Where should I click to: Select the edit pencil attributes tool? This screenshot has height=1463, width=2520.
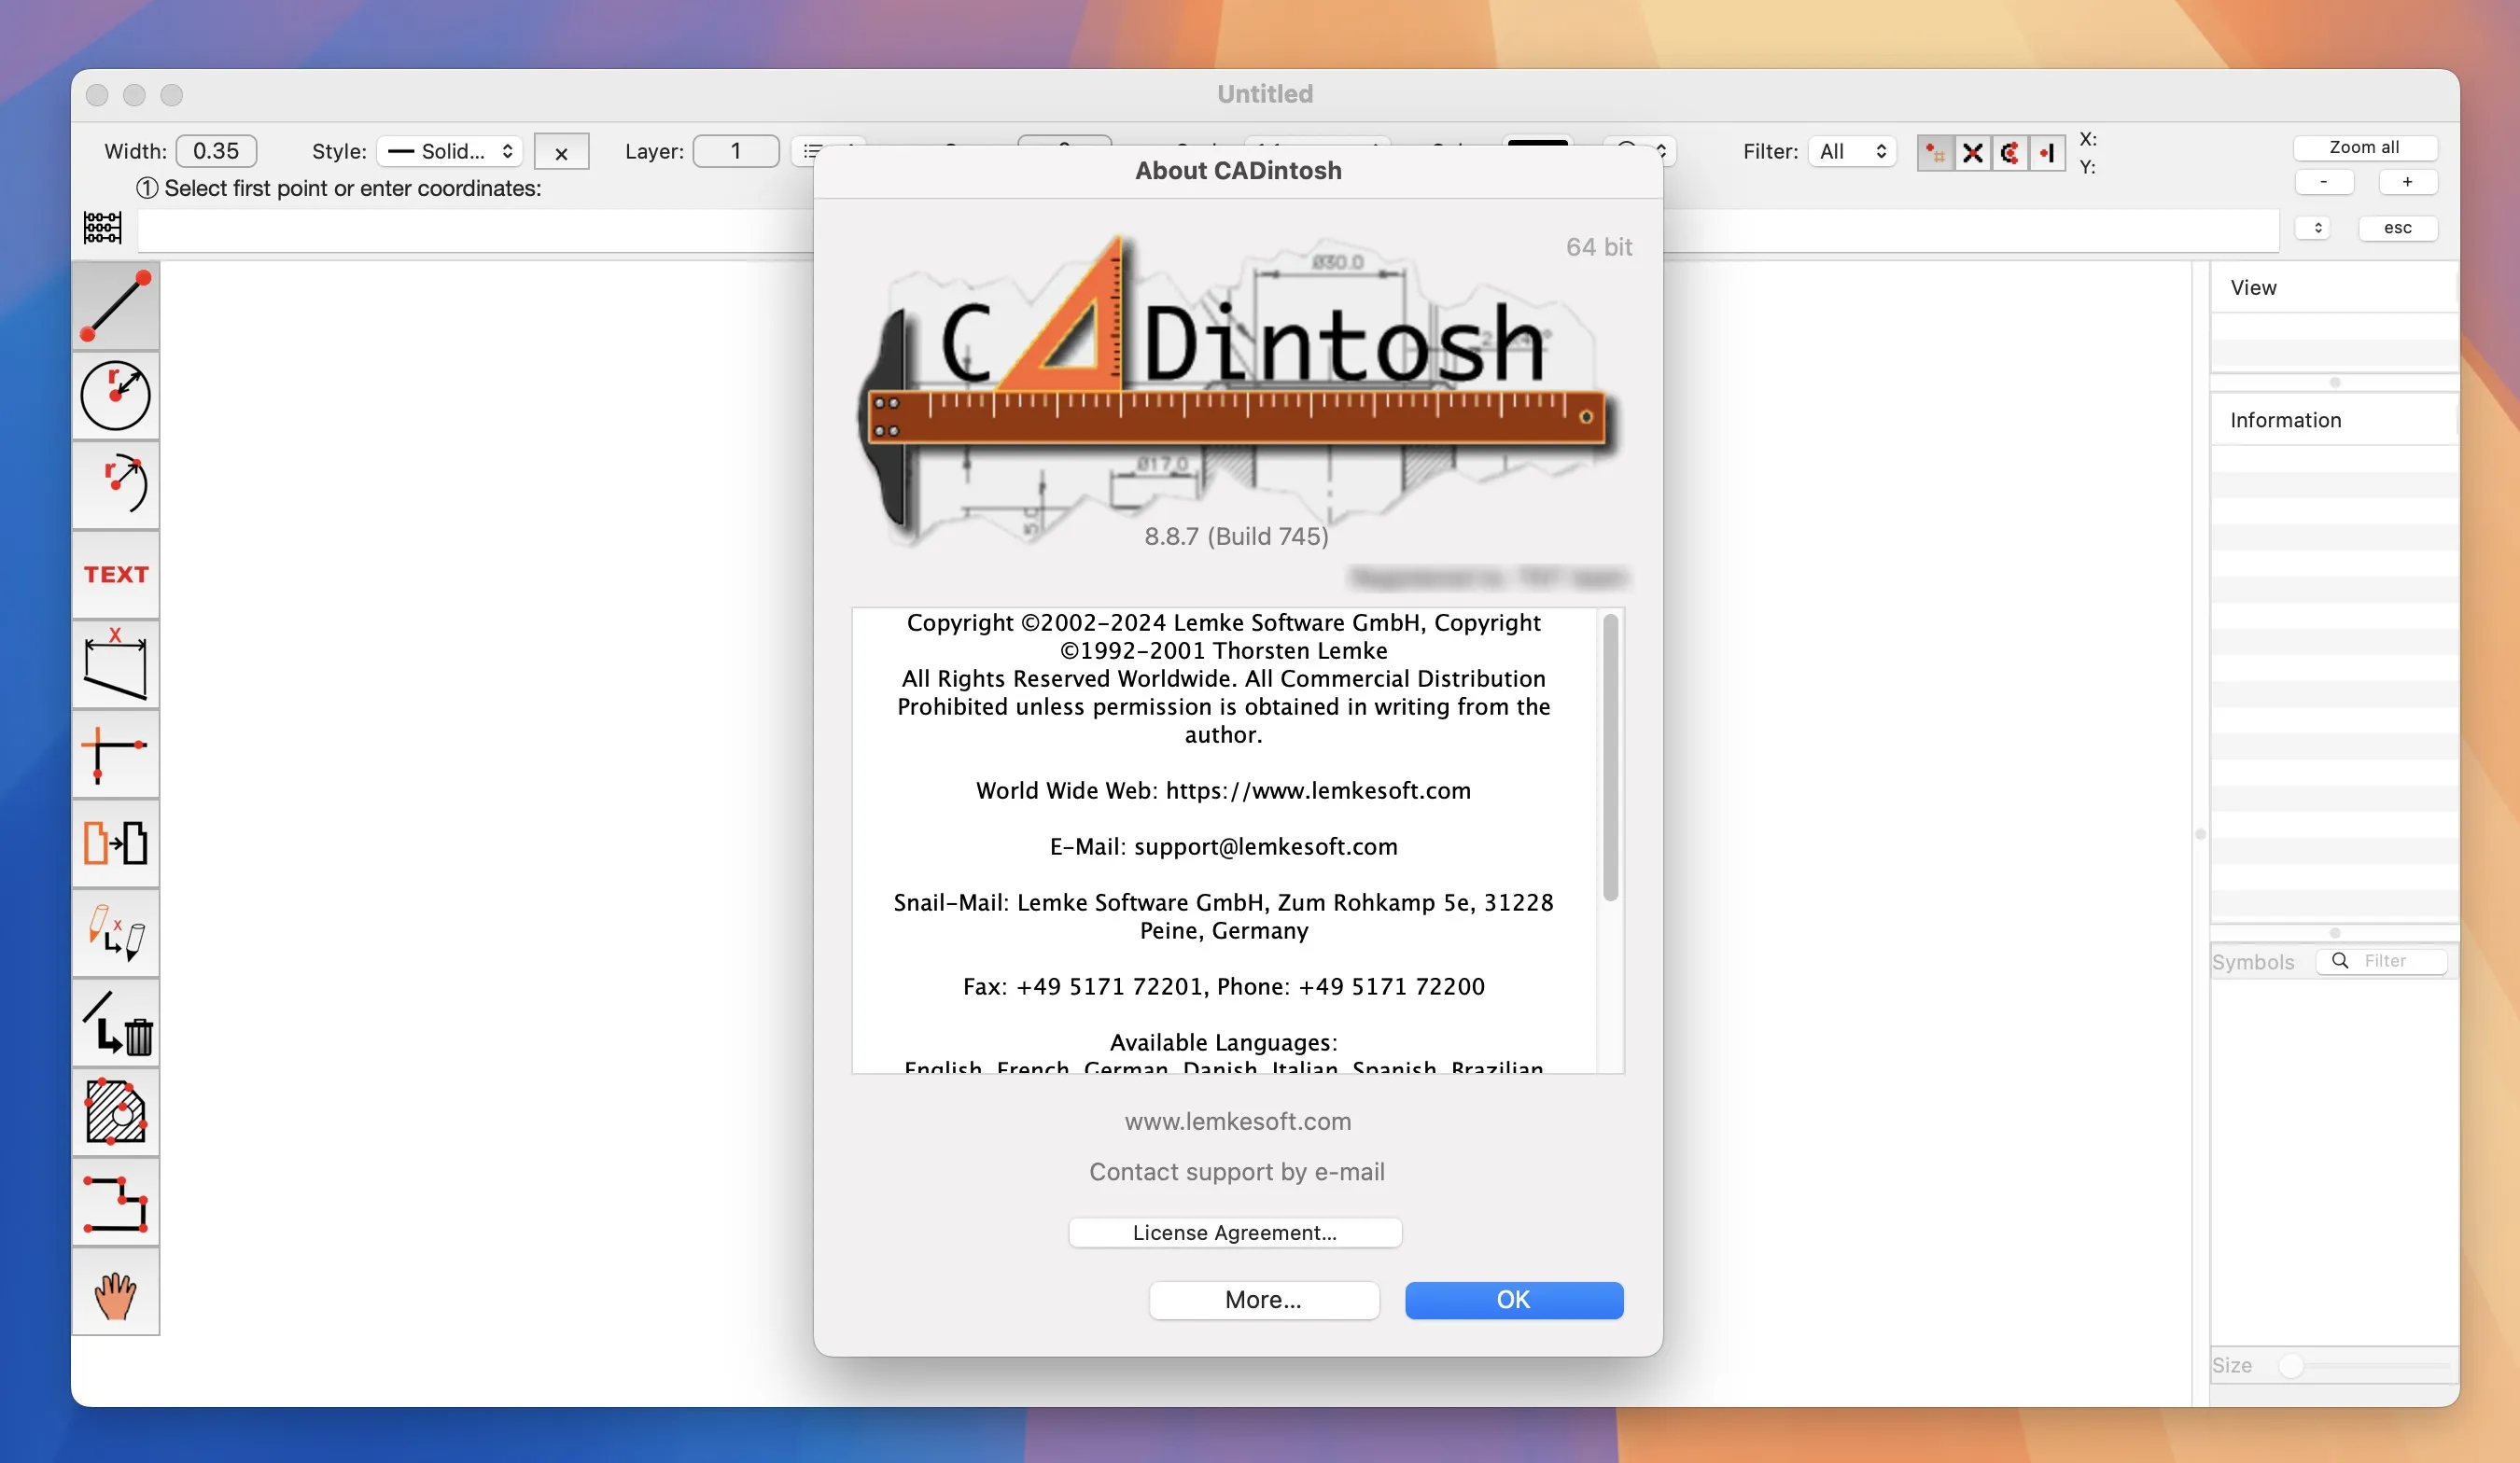point(115,933)
